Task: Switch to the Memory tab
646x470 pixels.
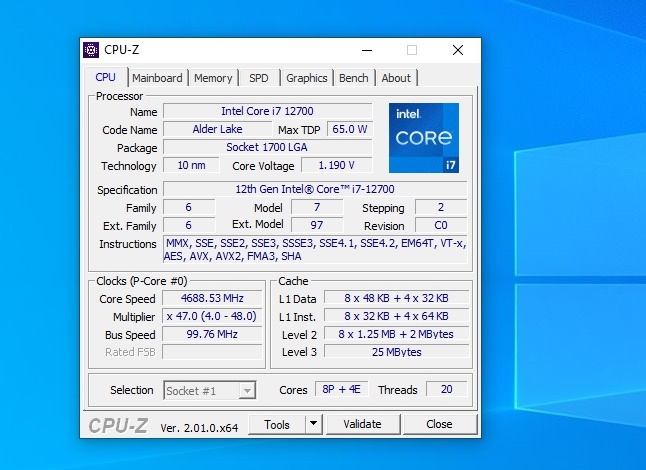Action: point(213,78)
